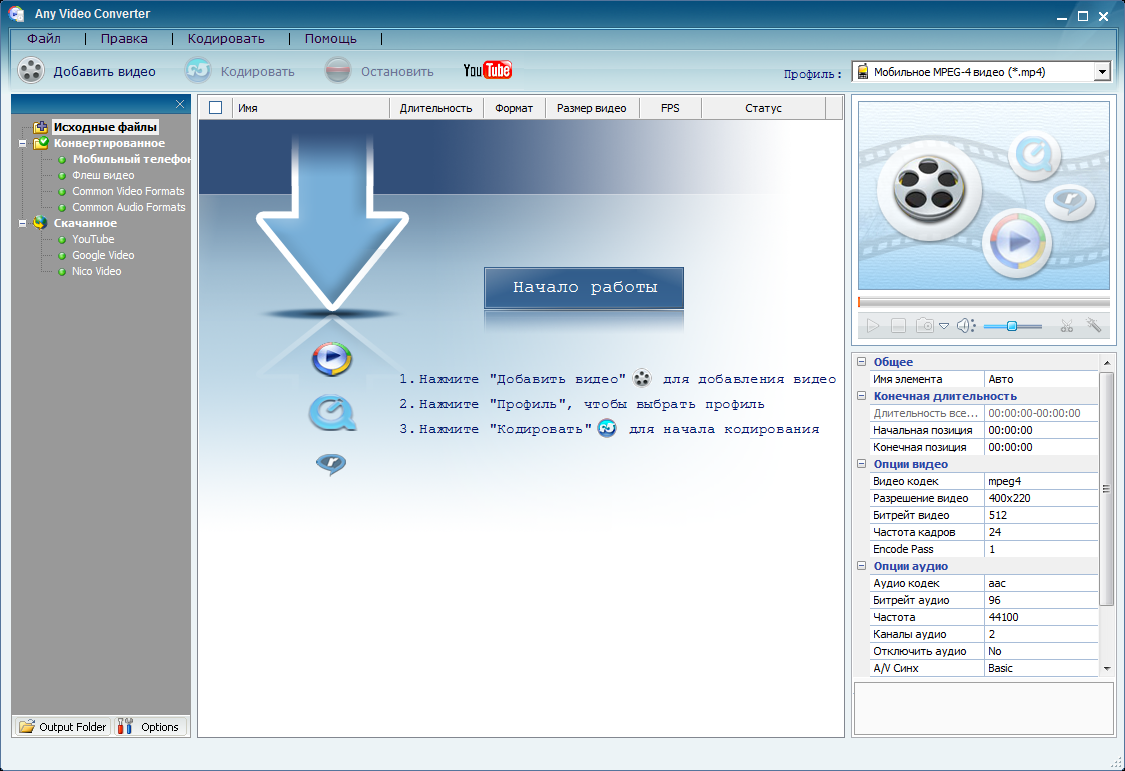Screen dimensions: 1125x771
Task: Click the Формат column header
Action: coord(514,108)
